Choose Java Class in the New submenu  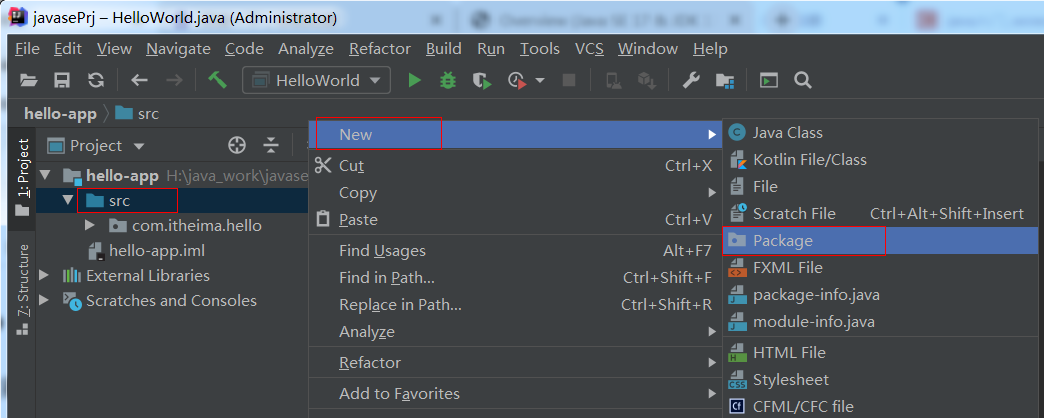[x=787, y=132]
